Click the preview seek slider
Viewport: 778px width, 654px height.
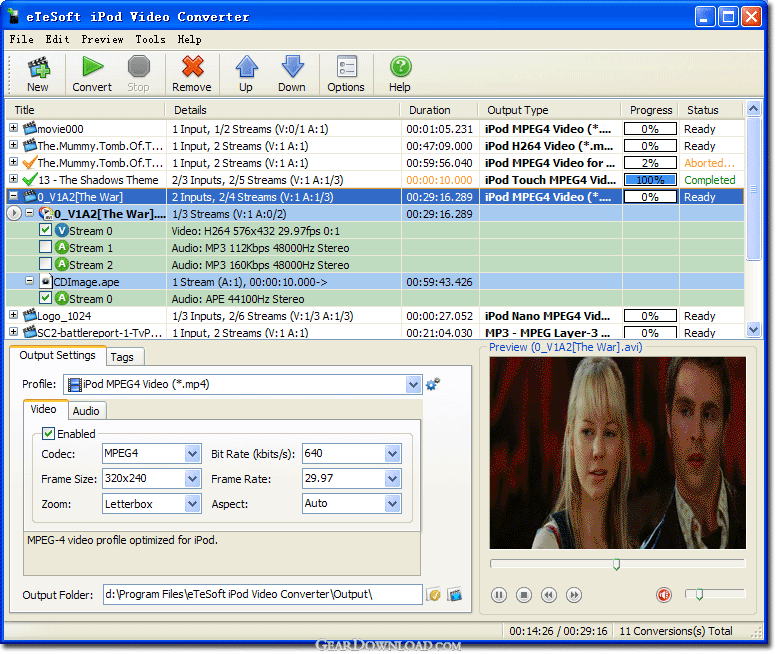click(617, 565)
